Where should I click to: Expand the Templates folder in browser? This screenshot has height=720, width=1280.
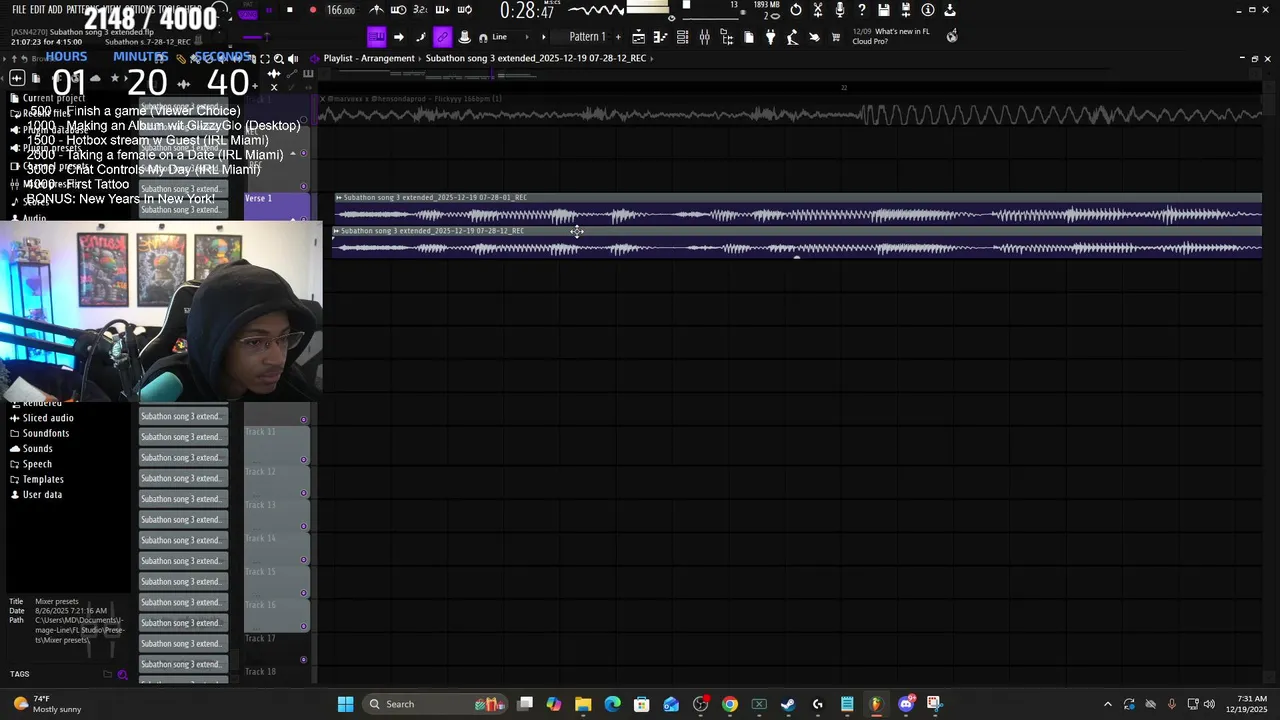[x=43, y=479]
